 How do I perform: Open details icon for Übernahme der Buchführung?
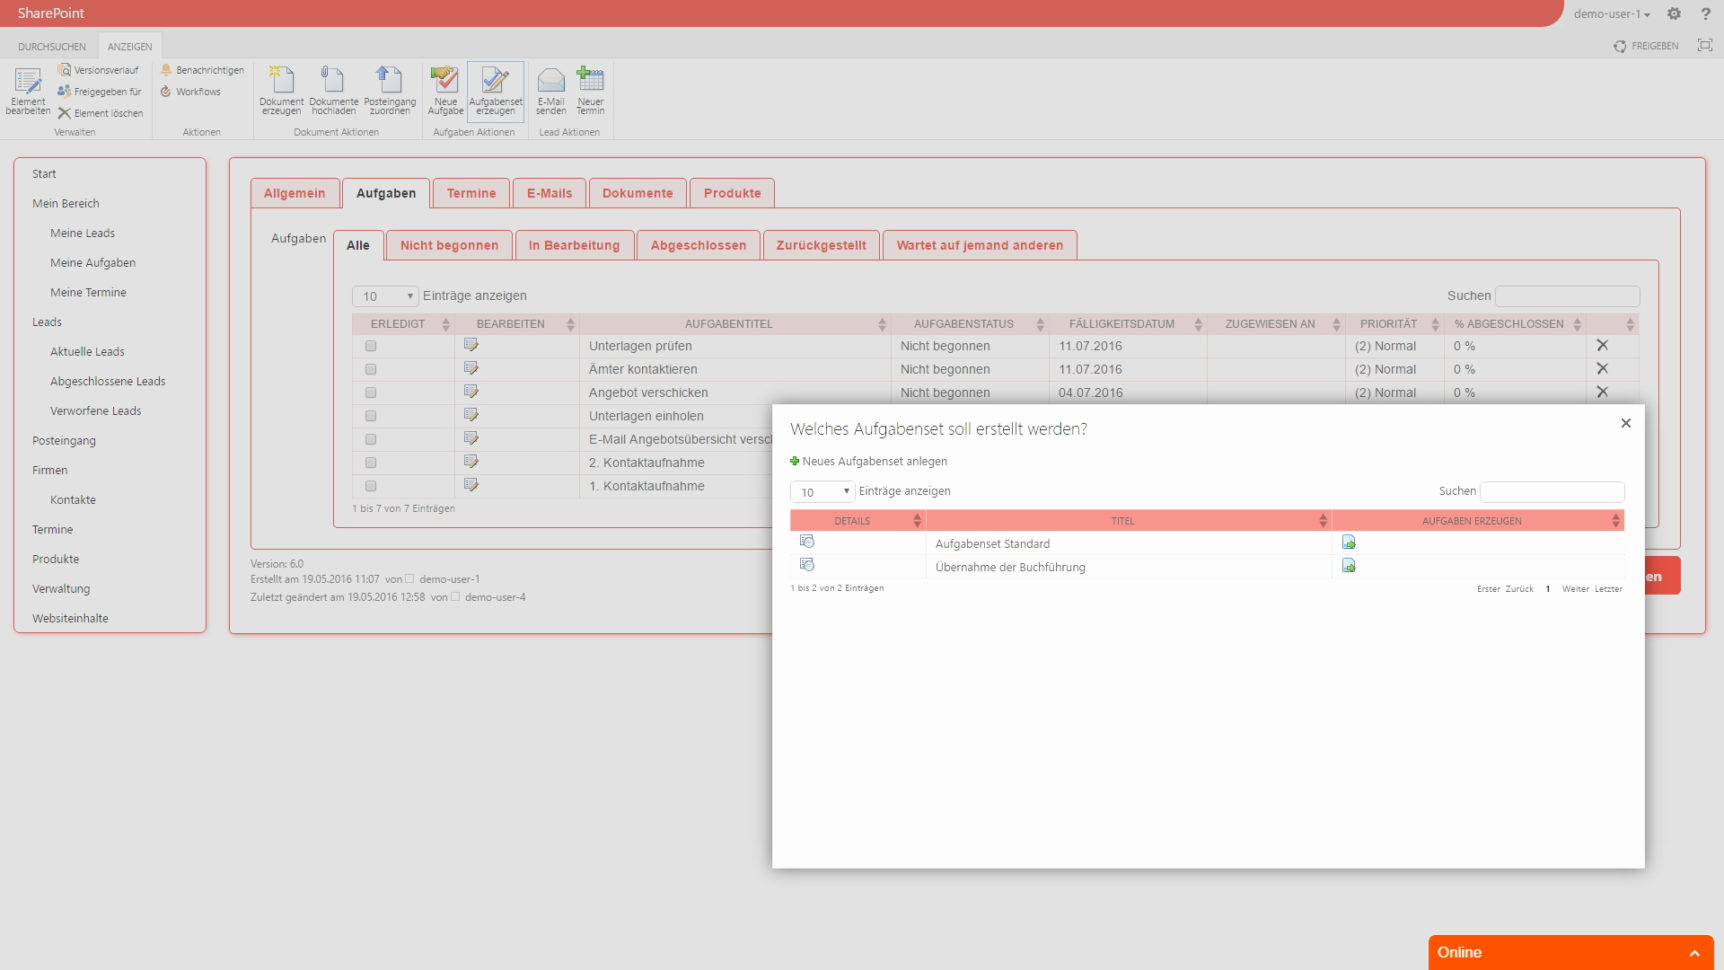pos(807,566)
